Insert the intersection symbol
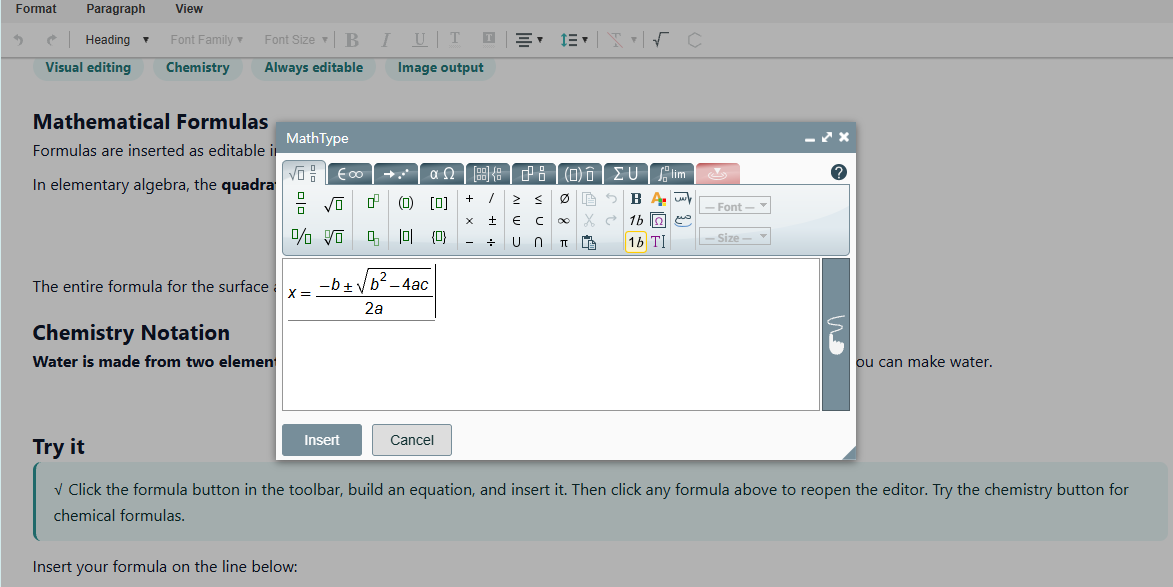 539,242
